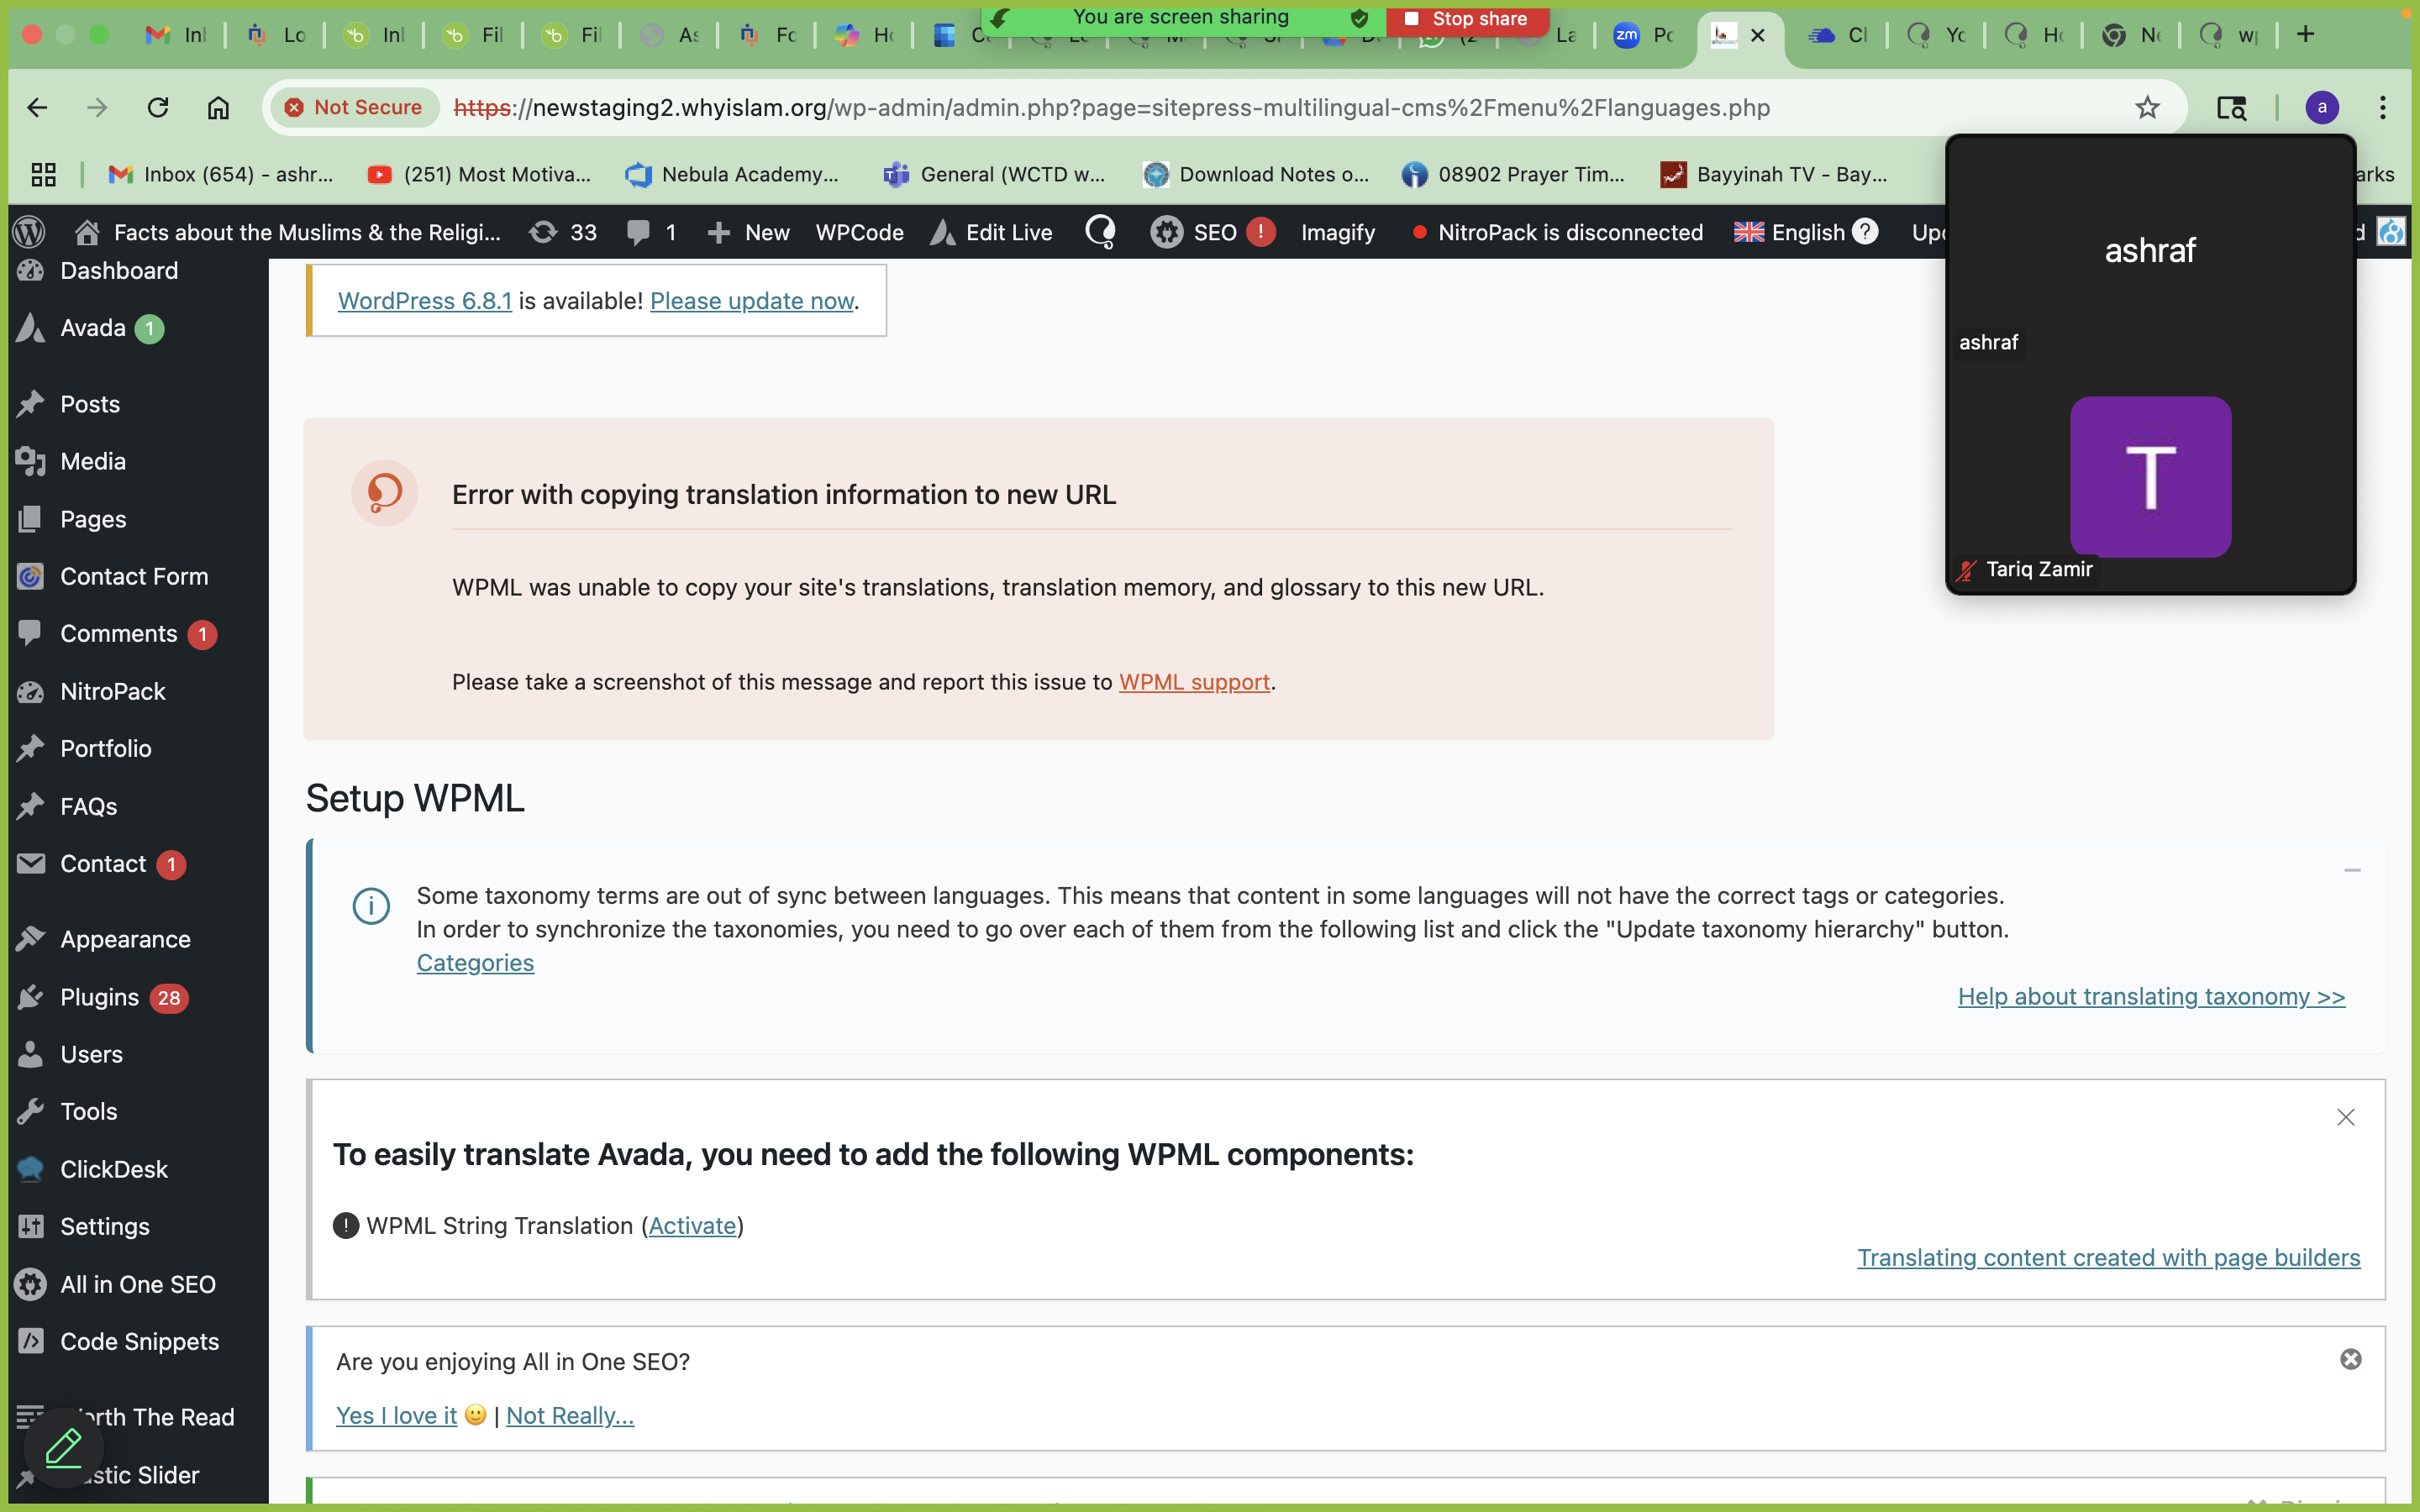This screenshot has height=1512, width=2420.
Task: Open SEO menu in the admin bar
Action: (x=1212, y=232)
